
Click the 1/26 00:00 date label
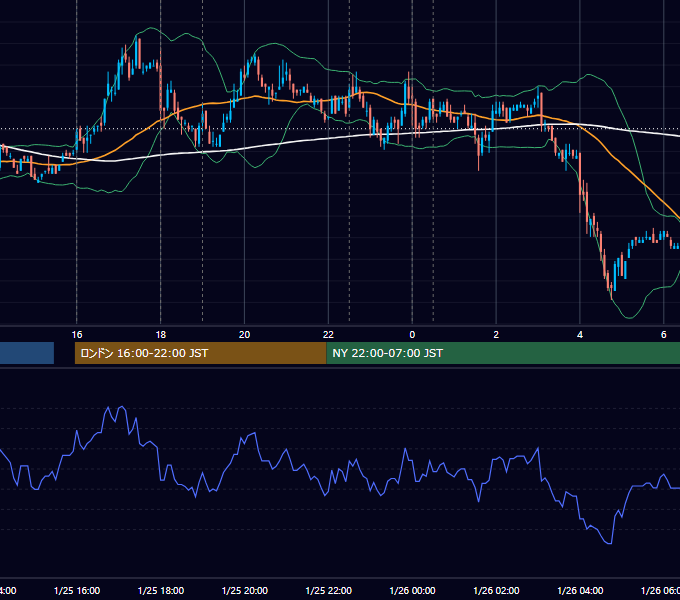pyautogui.click(x=412, y=590)
